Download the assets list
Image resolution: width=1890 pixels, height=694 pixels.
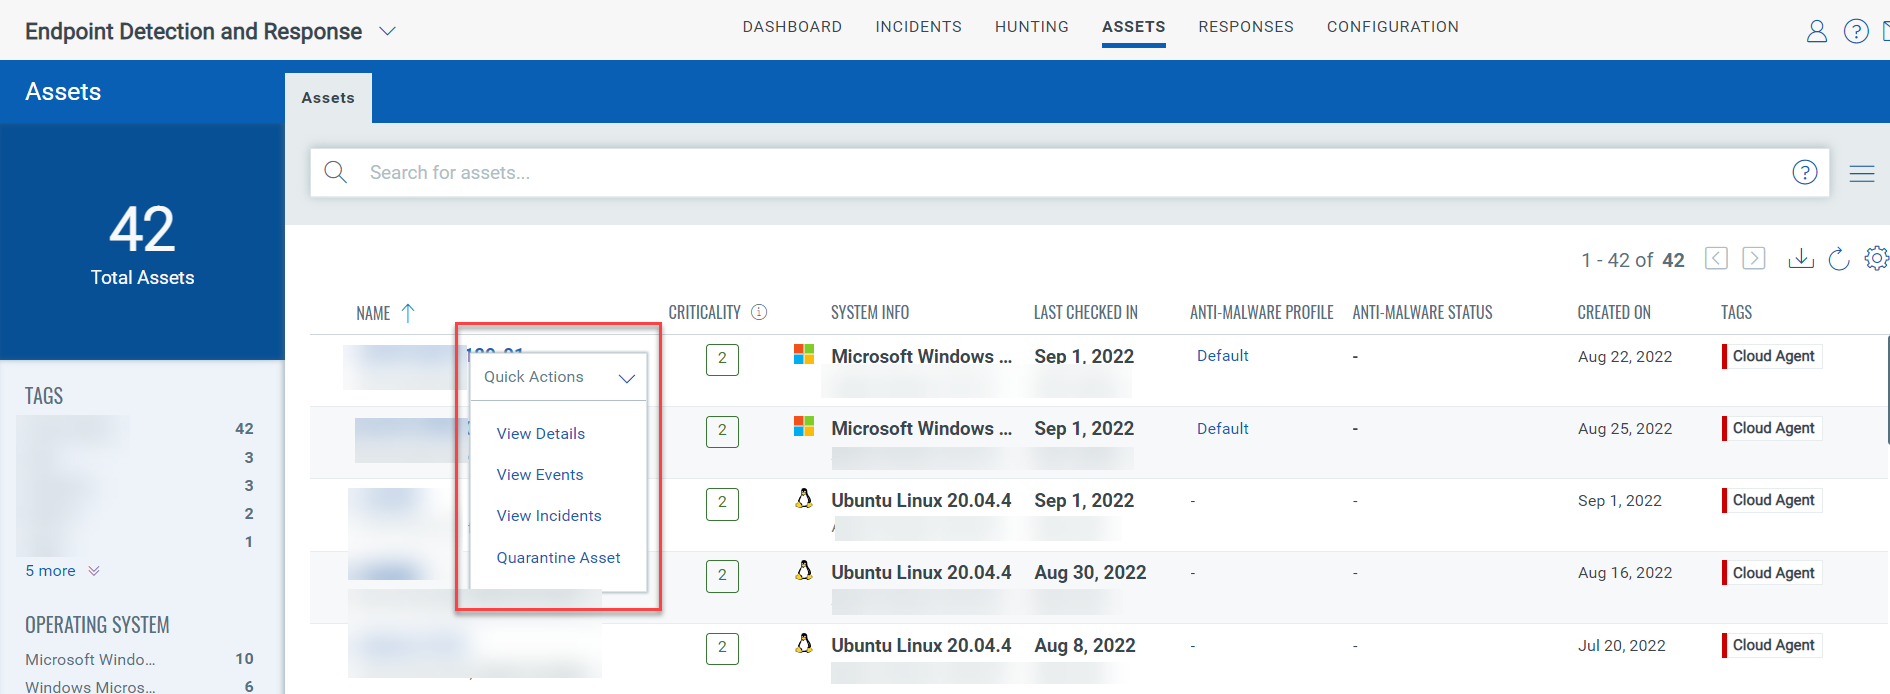pyautogui.click(x=1801, y=258)
